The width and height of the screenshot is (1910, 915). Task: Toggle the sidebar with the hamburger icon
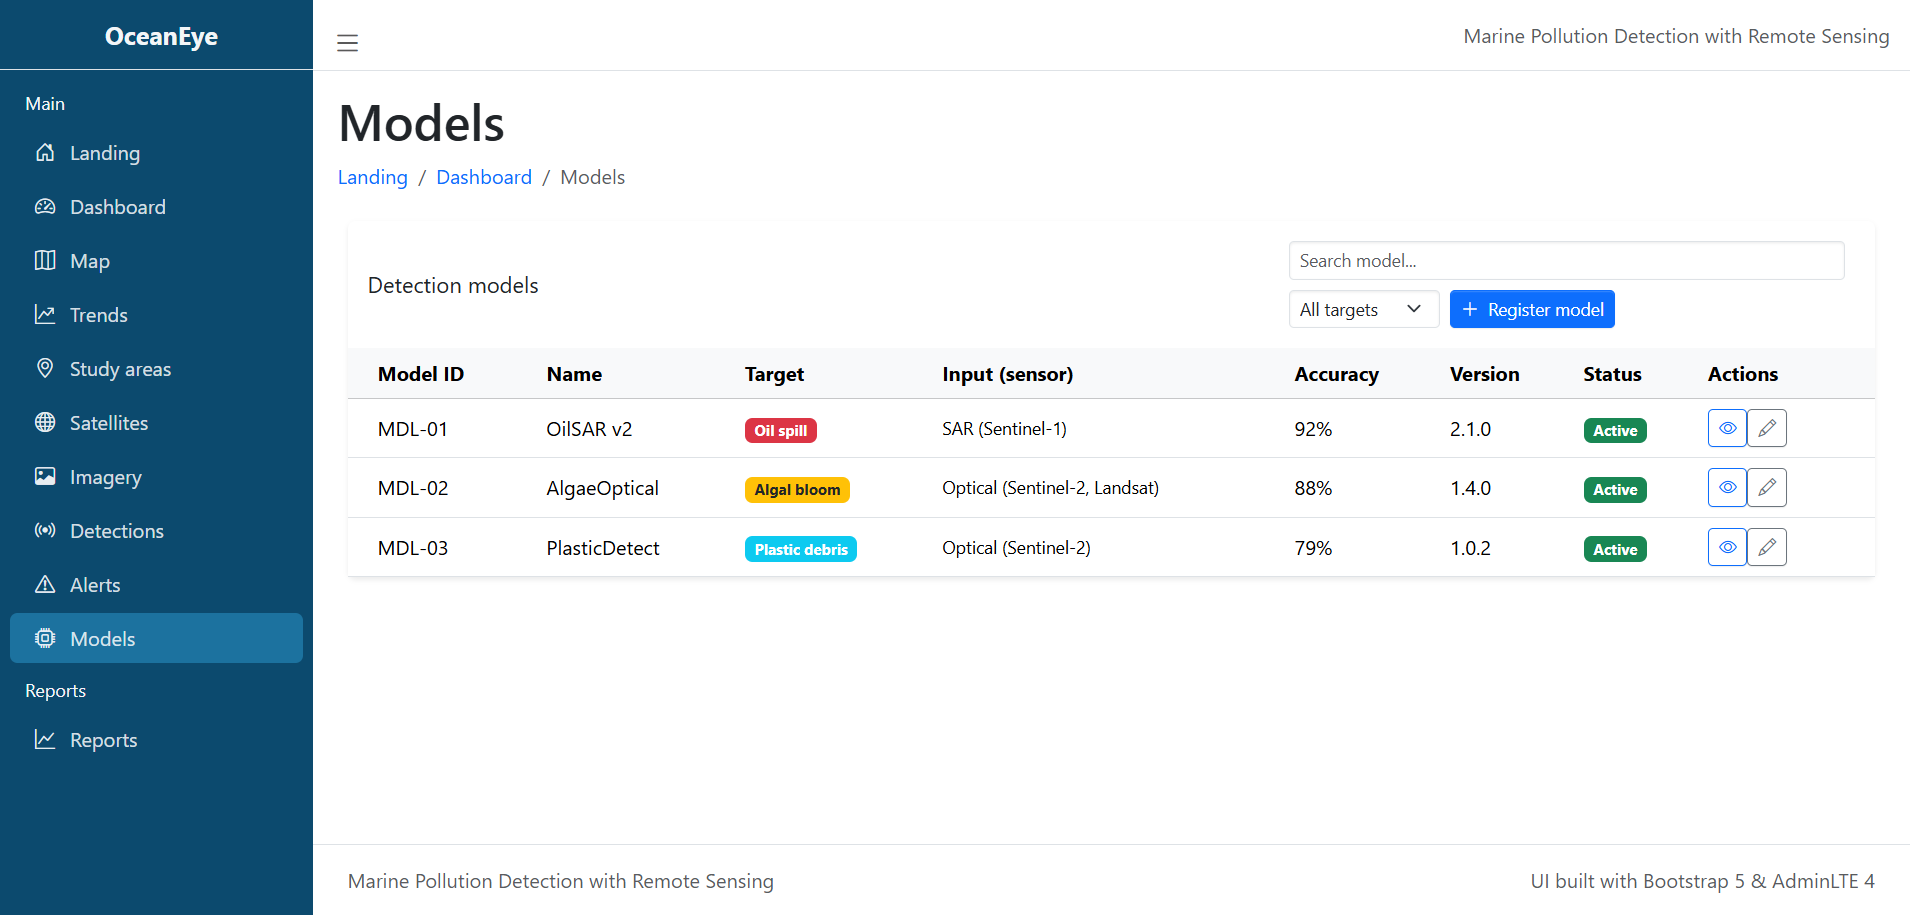(x=347, y=43)
